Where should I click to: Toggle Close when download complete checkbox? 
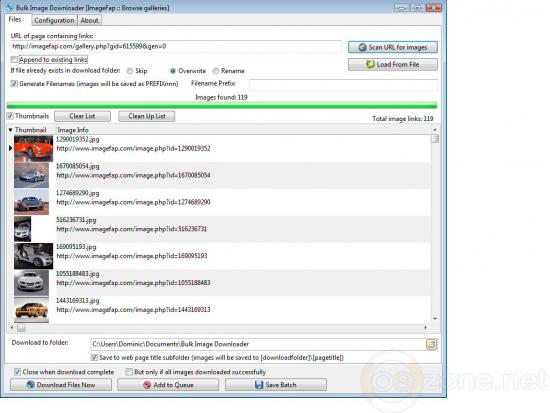click(17, 372)
